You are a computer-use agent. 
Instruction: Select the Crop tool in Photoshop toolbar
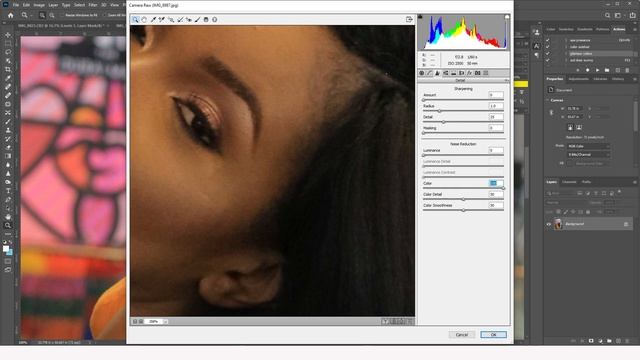[8, 70]
